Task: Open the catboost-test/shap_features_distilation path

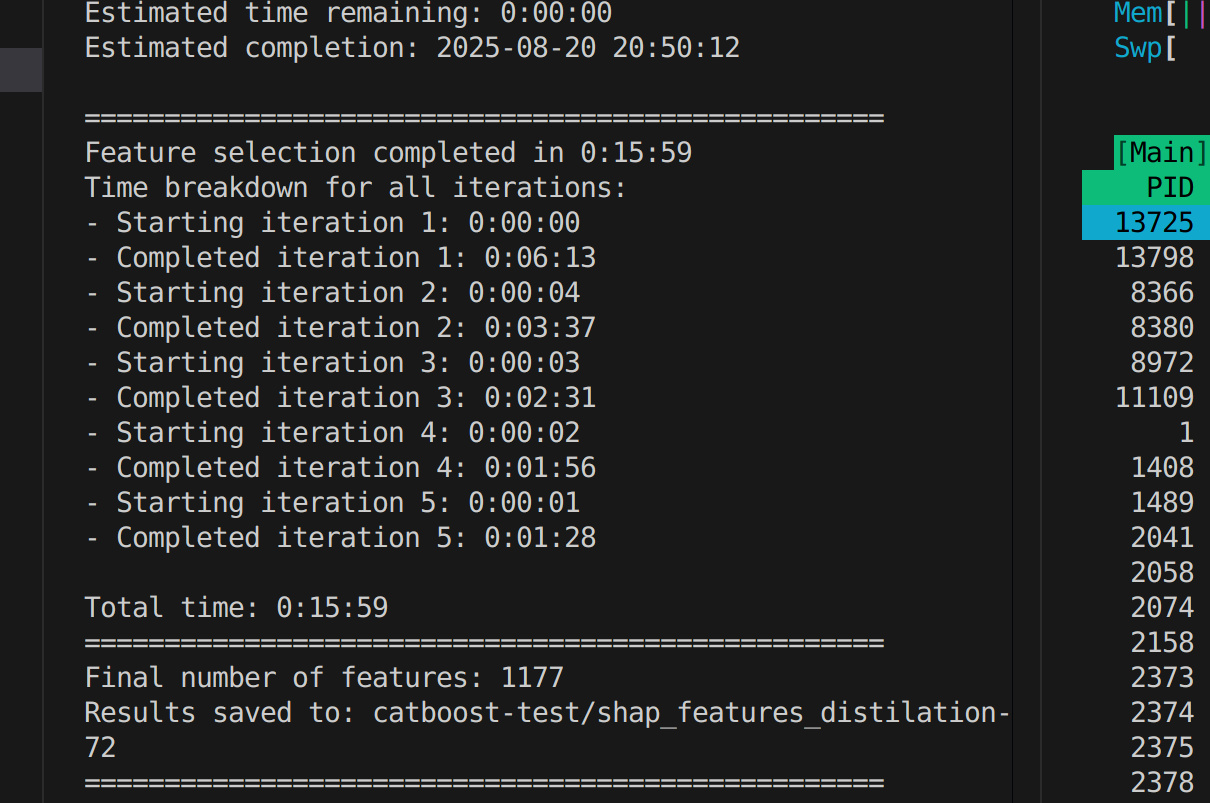Action: click(690, 713)
